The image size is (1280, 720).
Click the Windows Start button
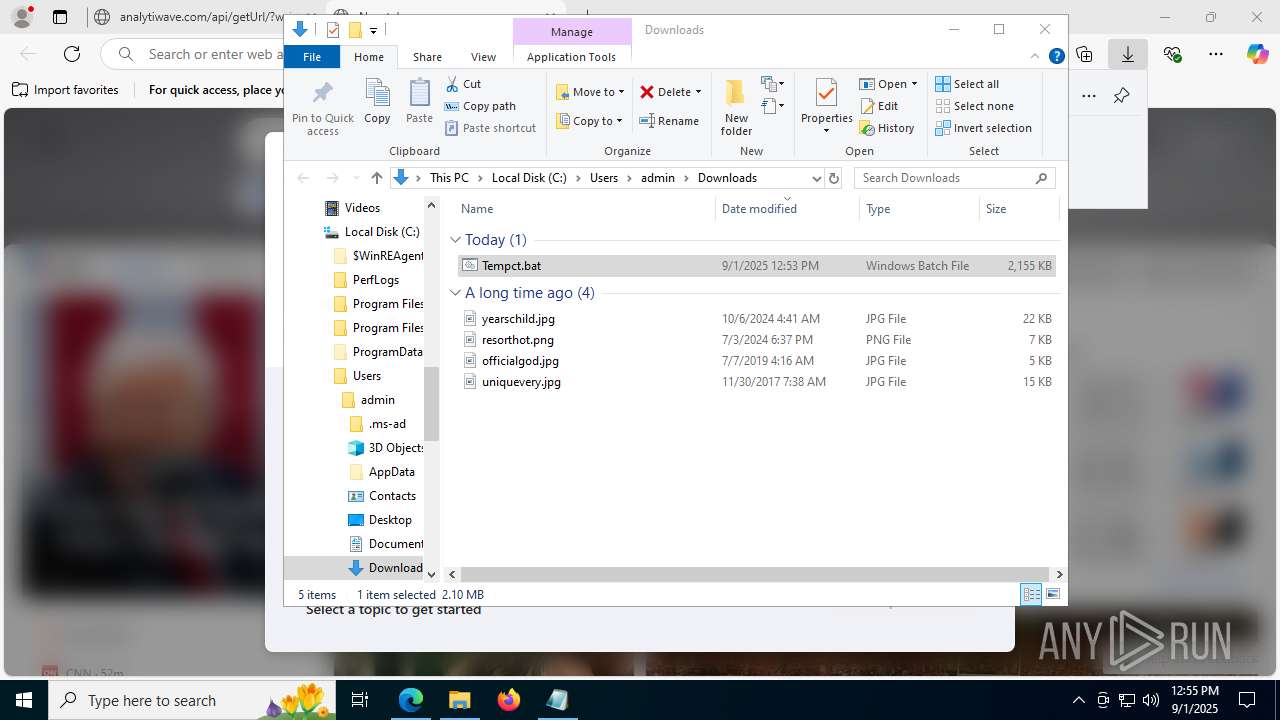(x=24, y=700)
